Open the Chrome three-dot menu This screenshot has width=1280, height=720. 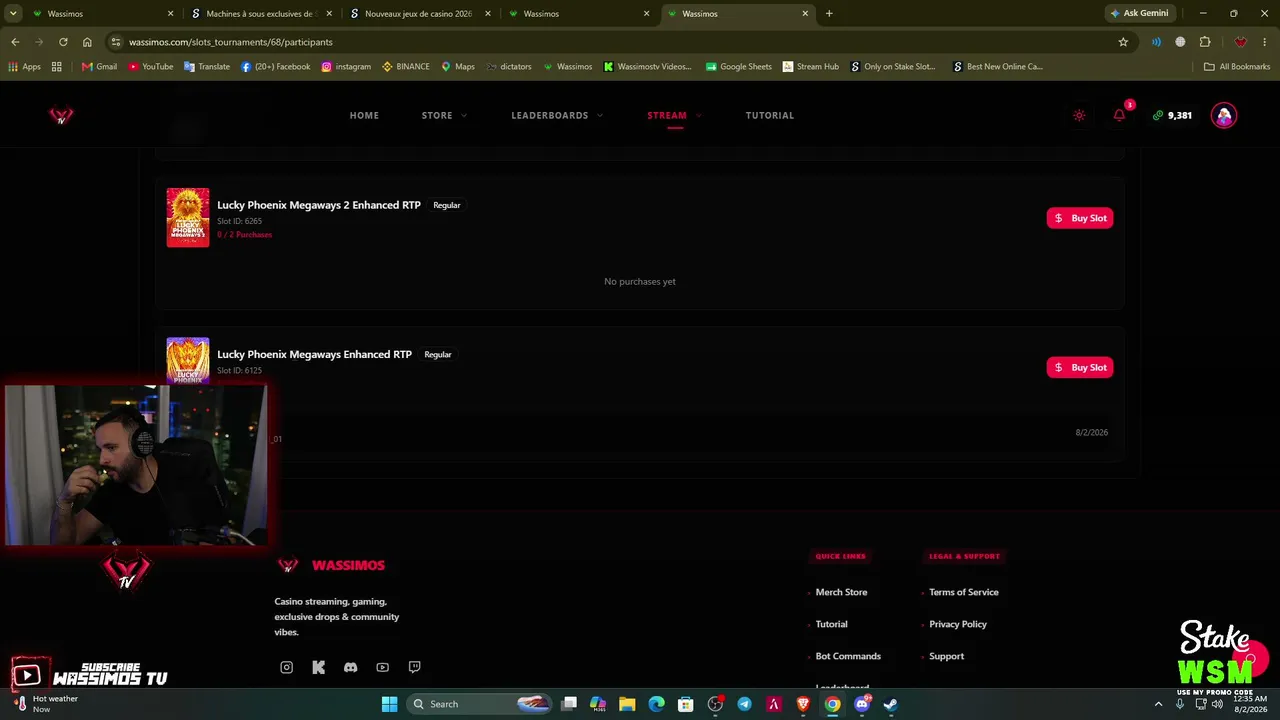pos(1265,42)
